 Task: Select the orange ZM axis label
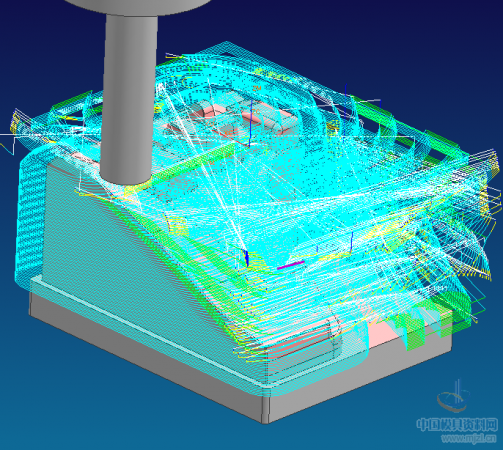point(257,88)
